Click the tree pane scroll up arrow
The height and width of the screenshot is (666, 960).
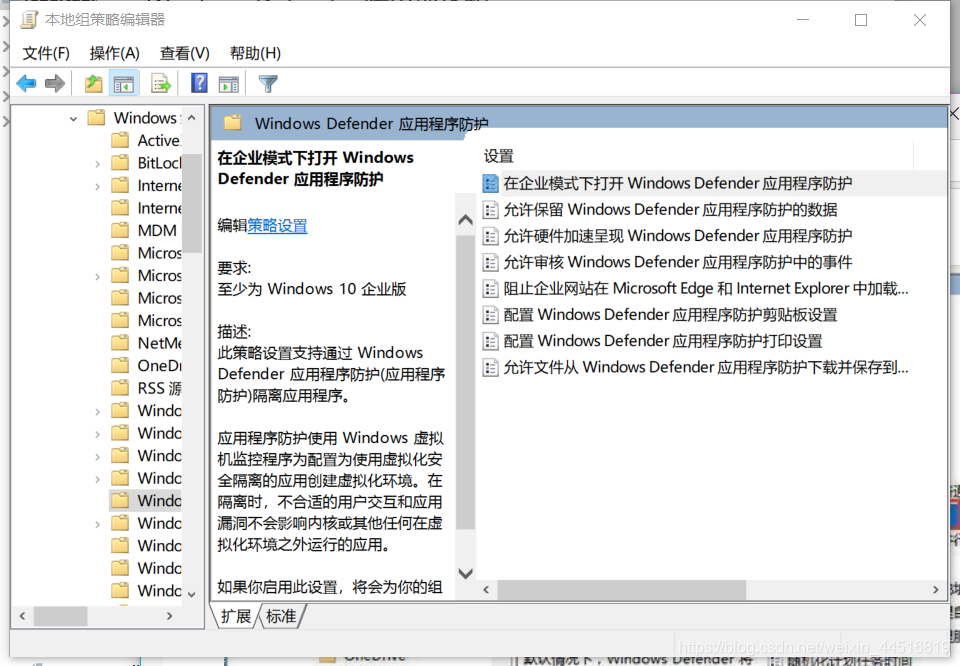192,118
